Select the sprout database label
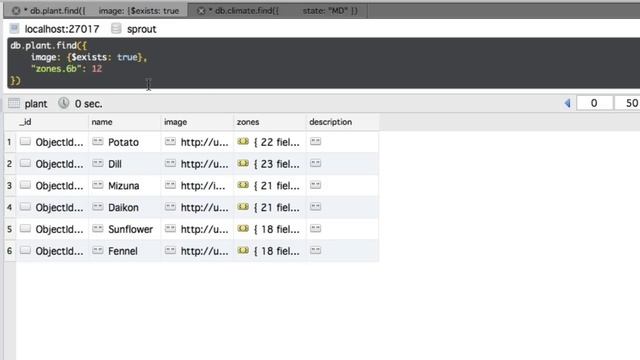The height and width of the screenshot is (360, 640). pos(141,29)
